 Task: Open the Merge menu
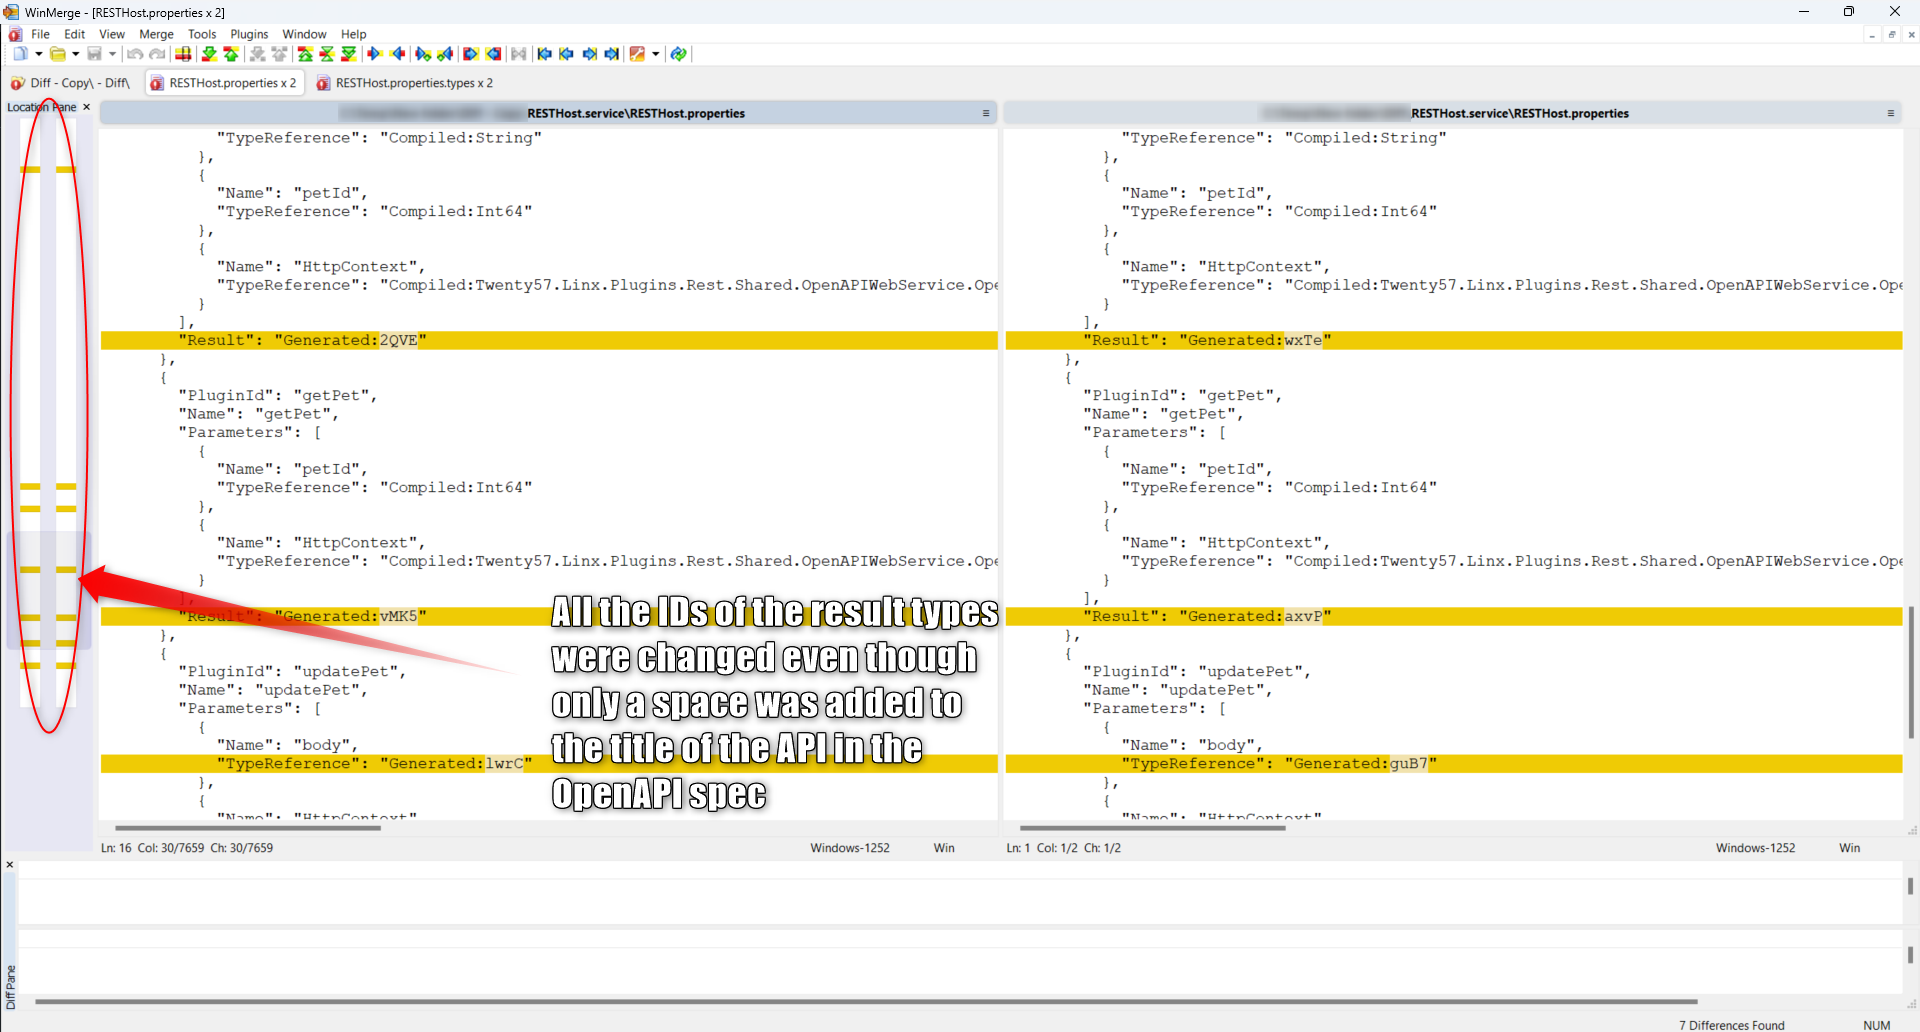(156, 34)
